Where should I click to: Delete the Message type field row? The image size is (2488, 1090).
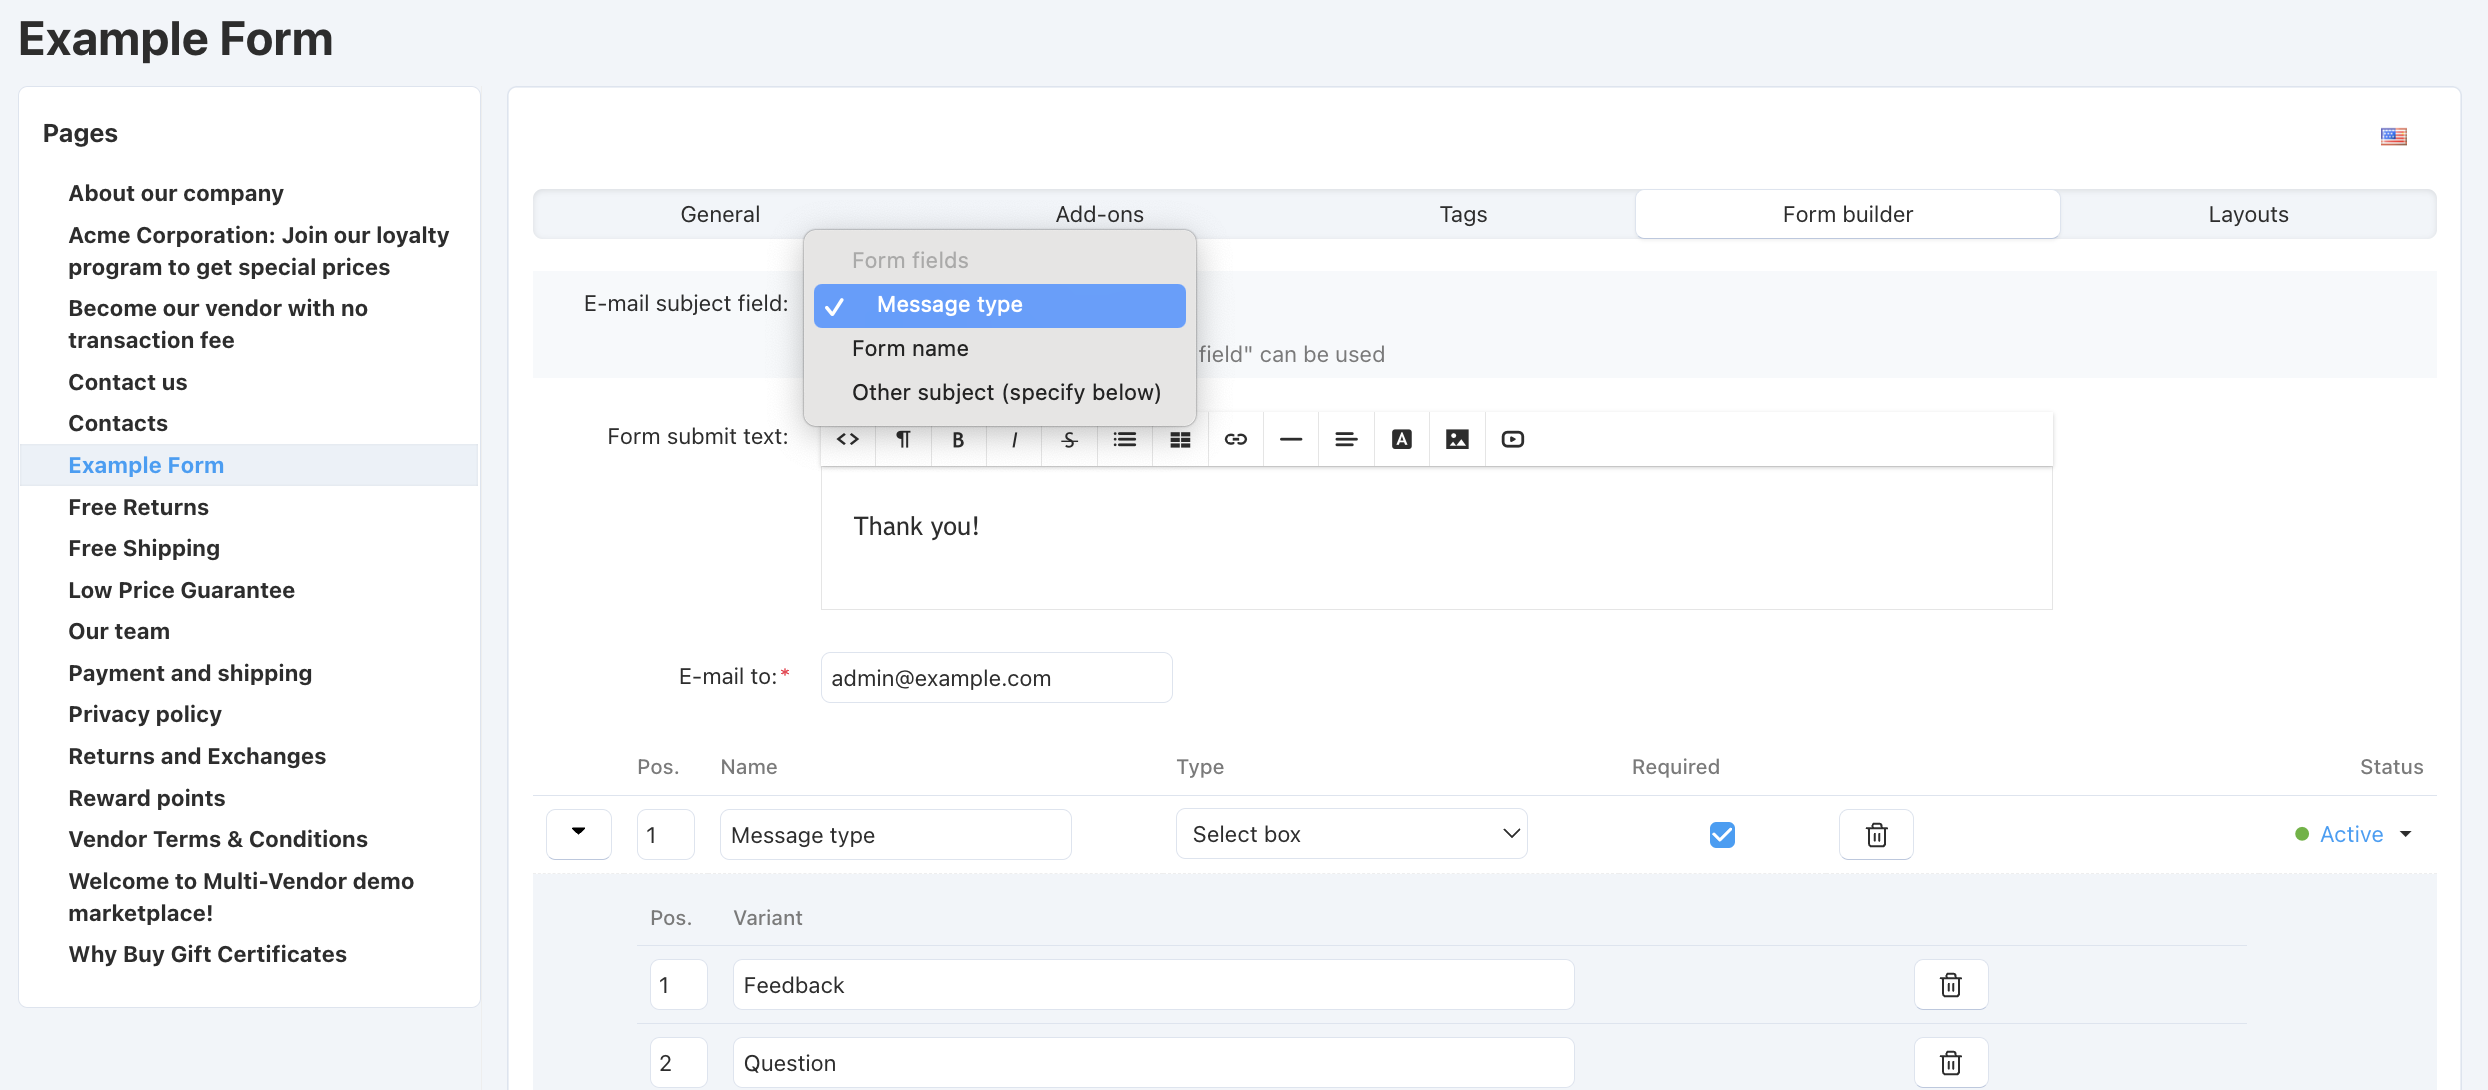(1876, 834)
